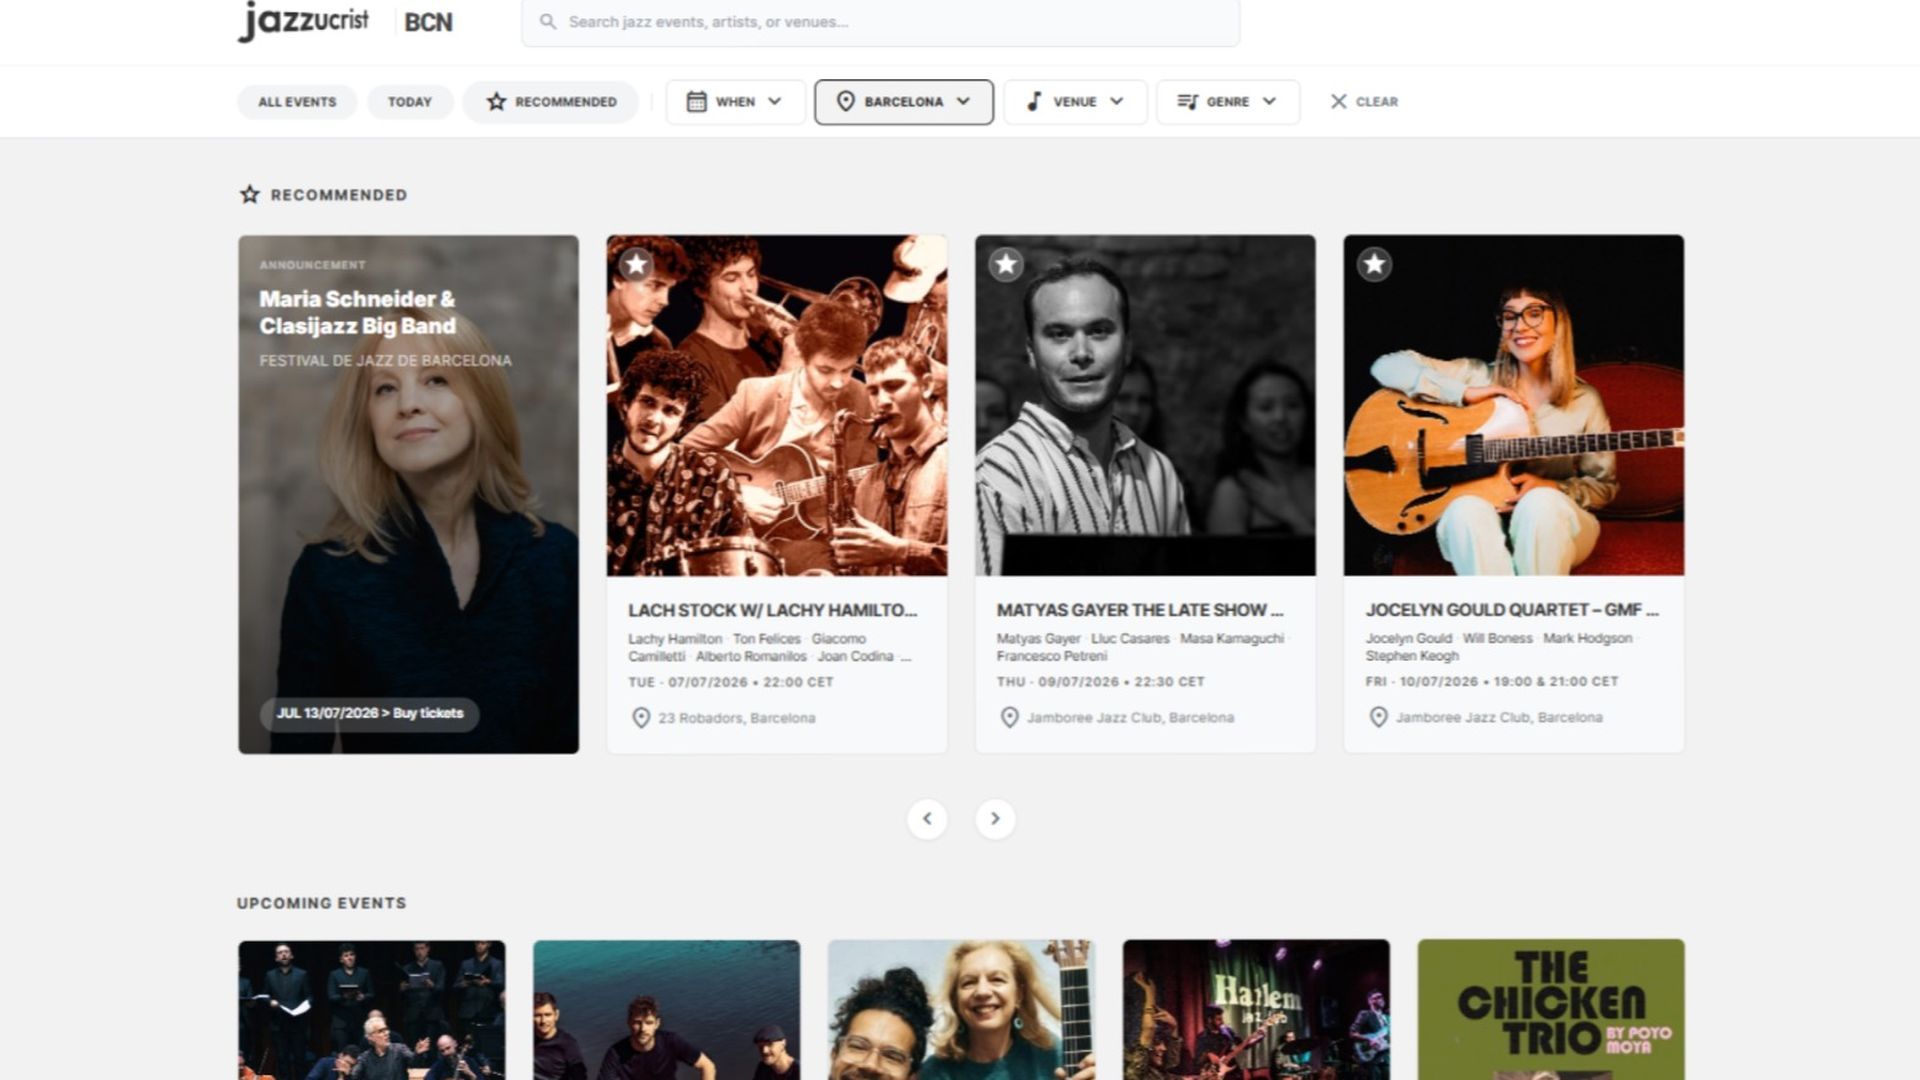Viewport: 1920px width, 1080px height.
Task: Open the When date dropdown
Action: tap(735, 102)
